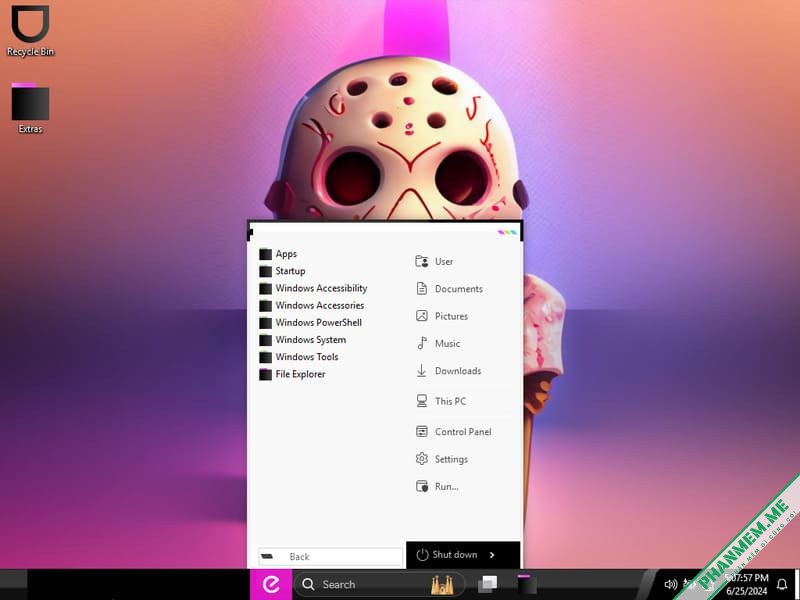Image resolution: width=800 pixels, height=600 pixels.
Task: Click the This PC label
Action: (x=451, y=401)
